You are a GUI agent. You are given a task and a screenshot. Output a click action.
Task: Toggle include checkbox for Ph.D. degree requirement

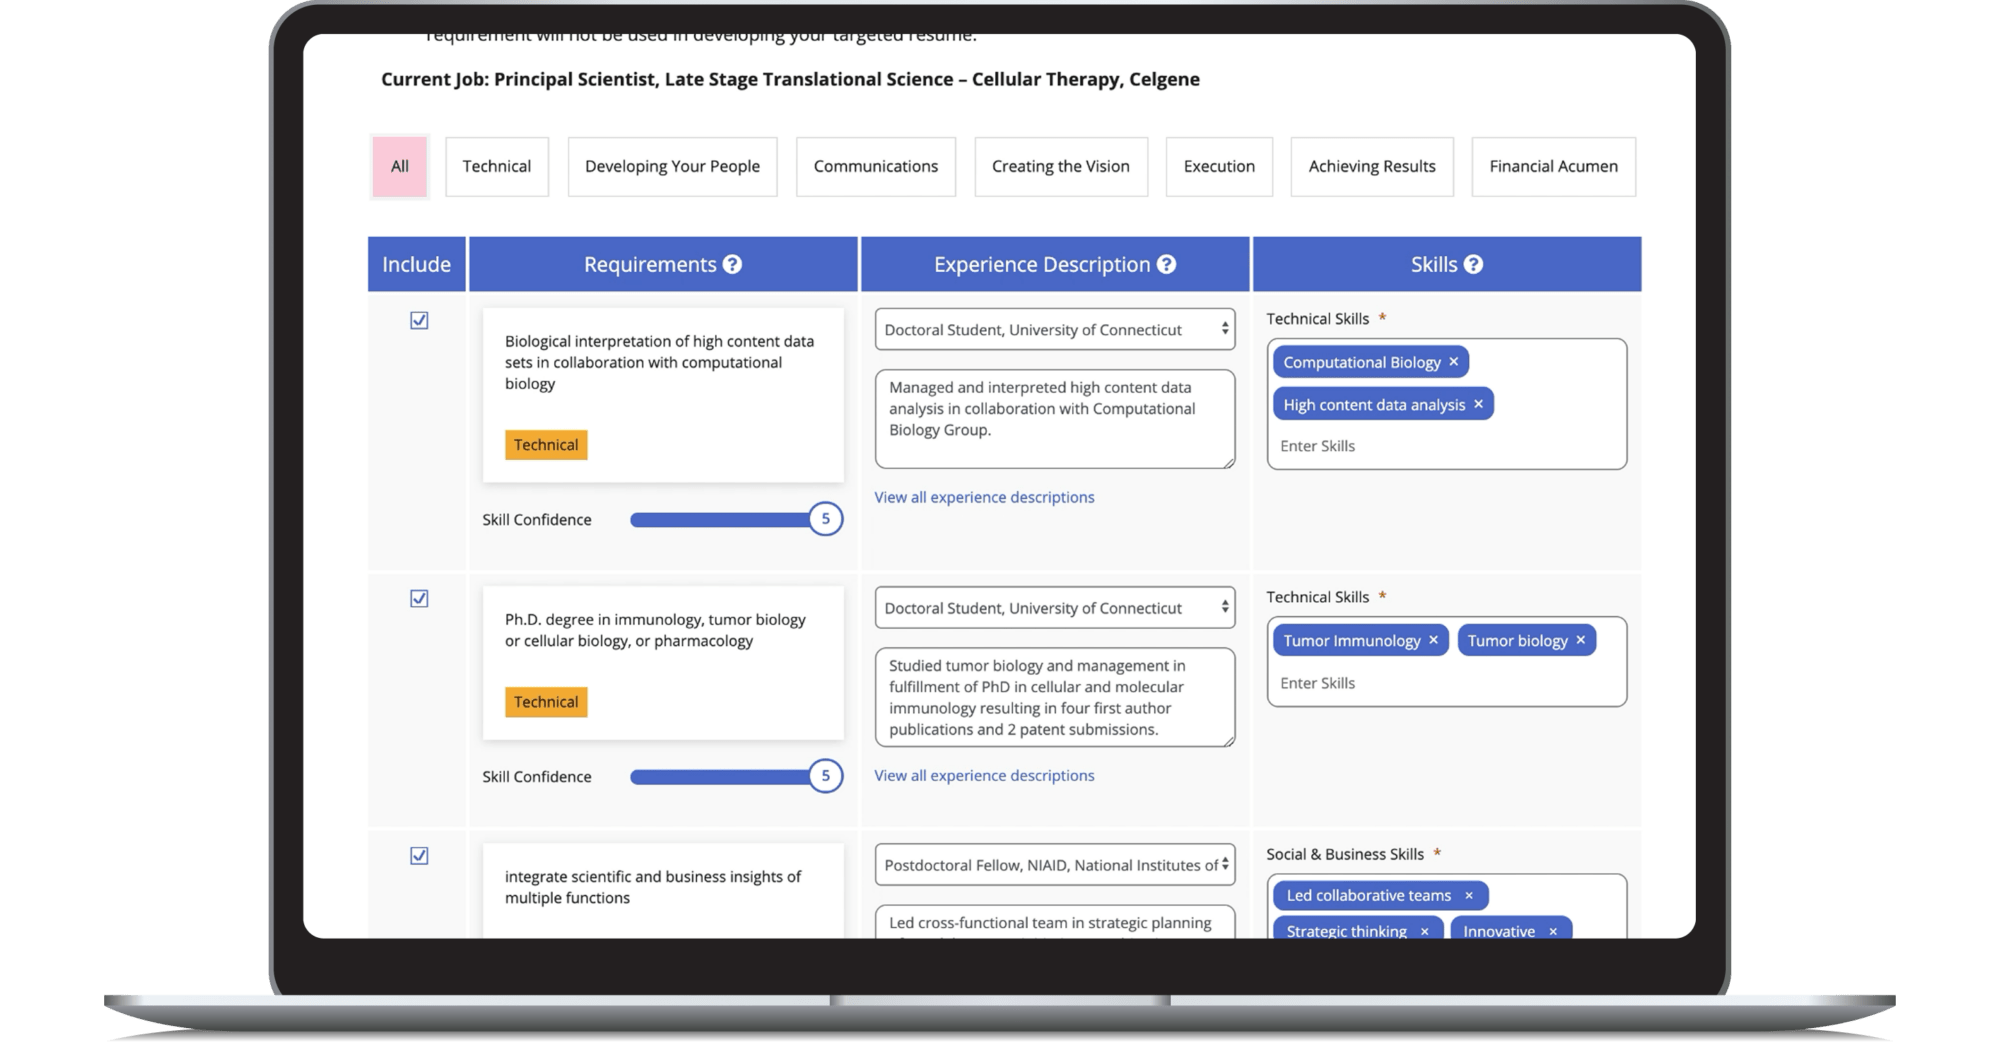[419, 599]
